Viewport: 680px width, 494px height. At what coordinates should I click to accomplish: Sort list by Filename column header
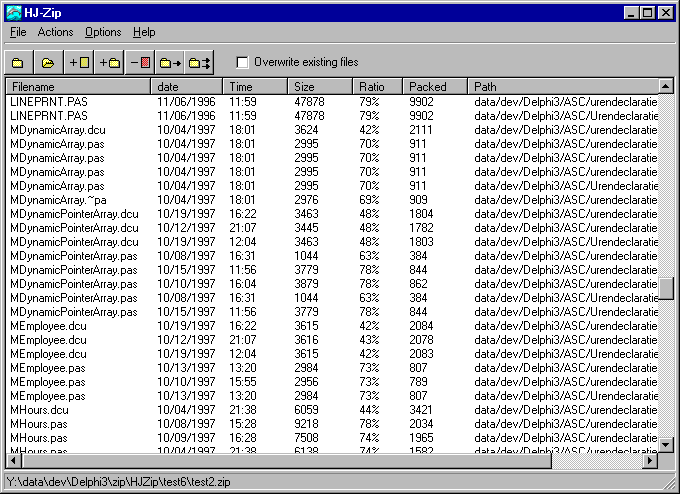coord(79,87)
